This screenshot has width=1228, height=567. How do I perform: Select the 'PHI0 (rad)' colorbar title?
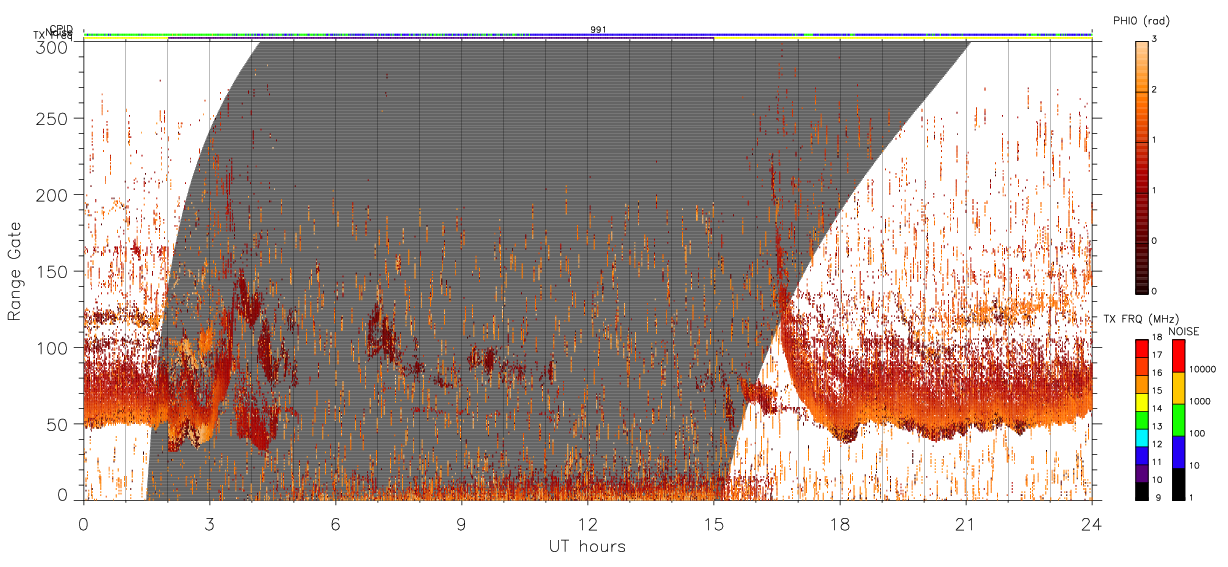[1141, 20]
